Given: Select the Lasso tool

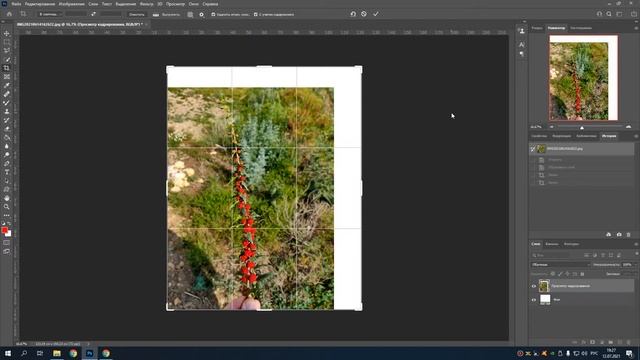Looking at the screenshot, I should pos(7,51).
